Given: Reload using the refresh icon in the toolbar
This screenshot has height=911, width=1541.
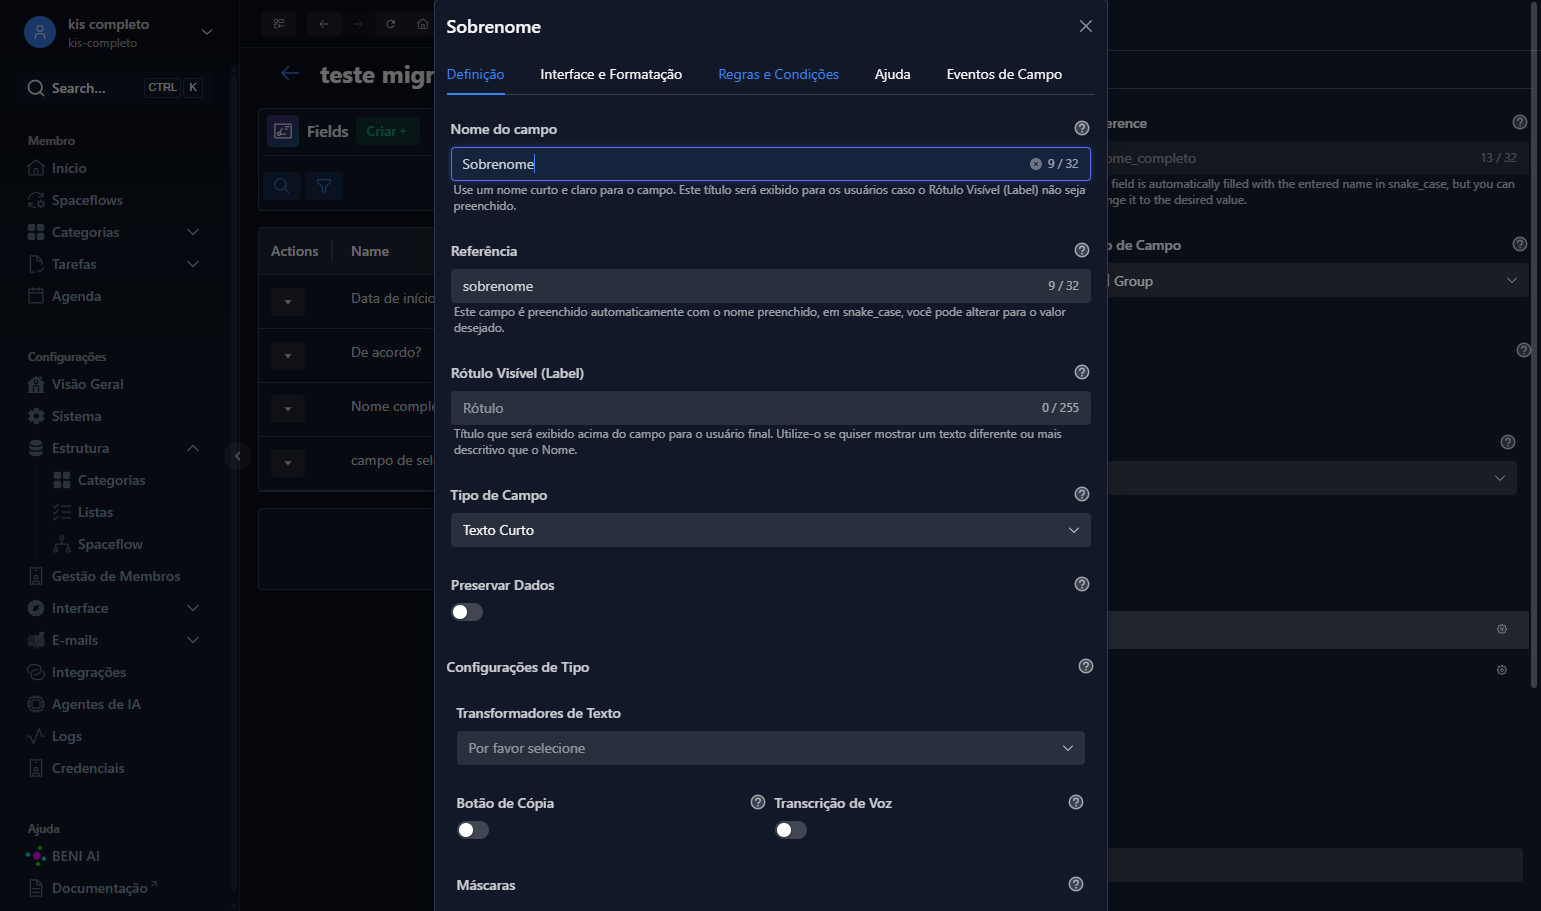Looking at the screenshot, I should coord(390,24).
